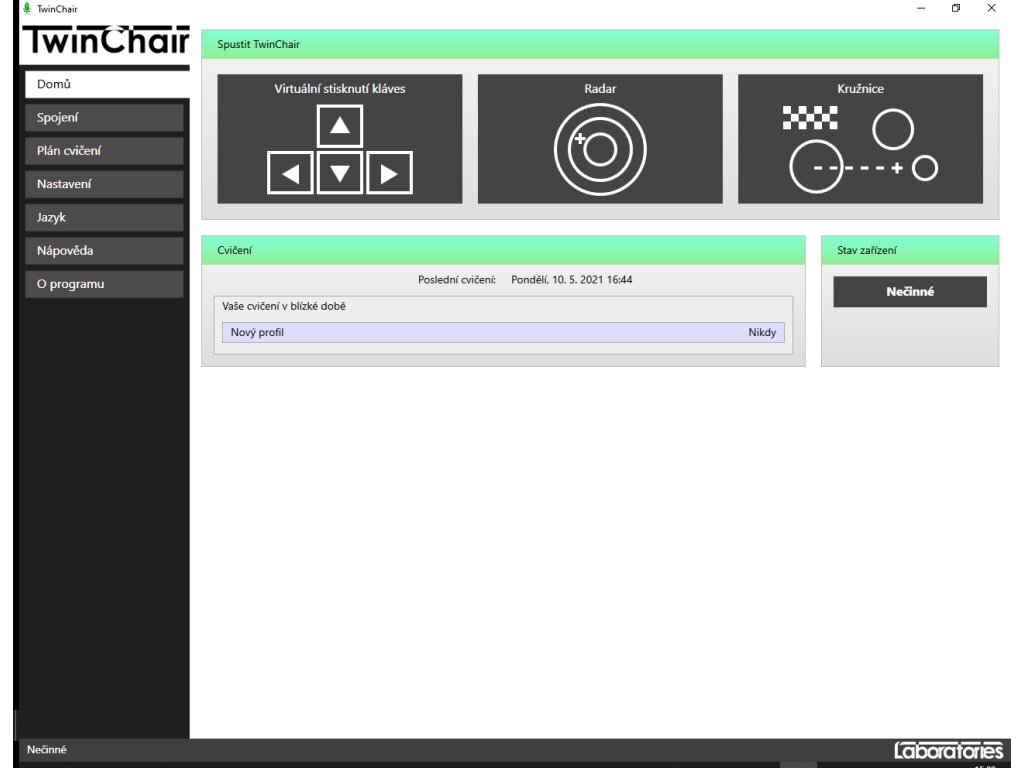Screen dimensions: 1024x768
Task: Go to Plán cvičení section
Action: tap(104, 151)
